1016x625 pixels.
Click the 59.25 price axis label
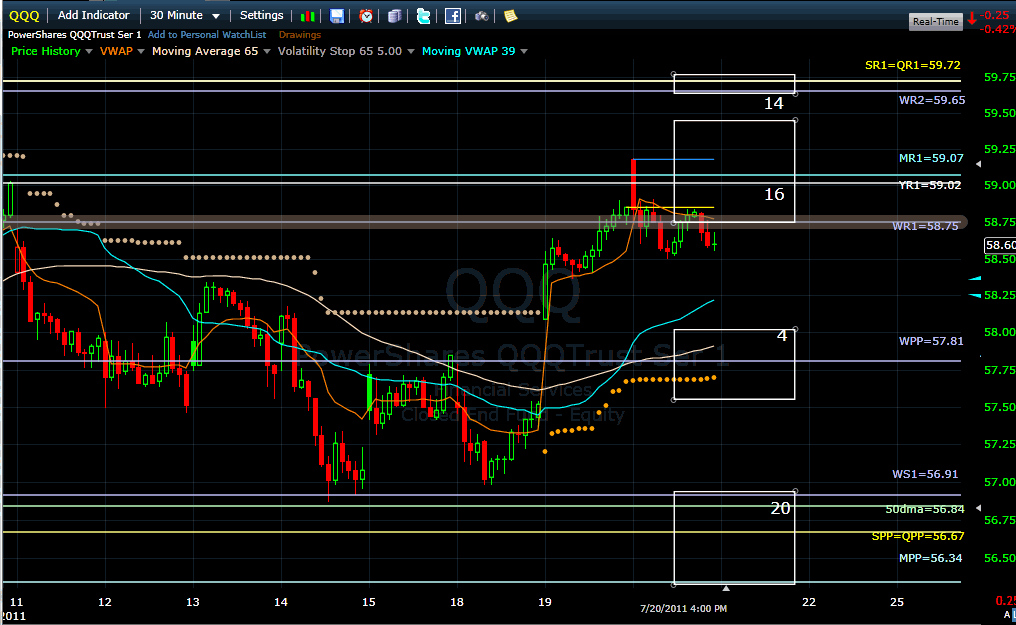tap(999, 150)
